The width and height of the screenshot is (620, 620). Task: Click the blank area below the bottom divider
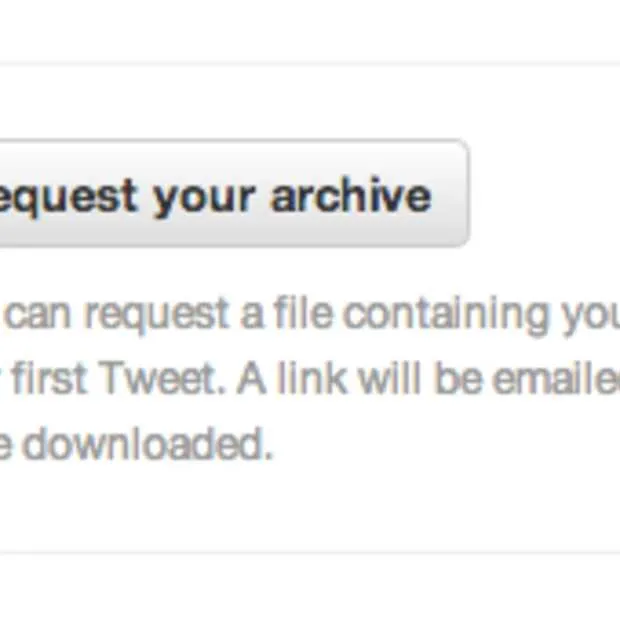tap(310, 590)
